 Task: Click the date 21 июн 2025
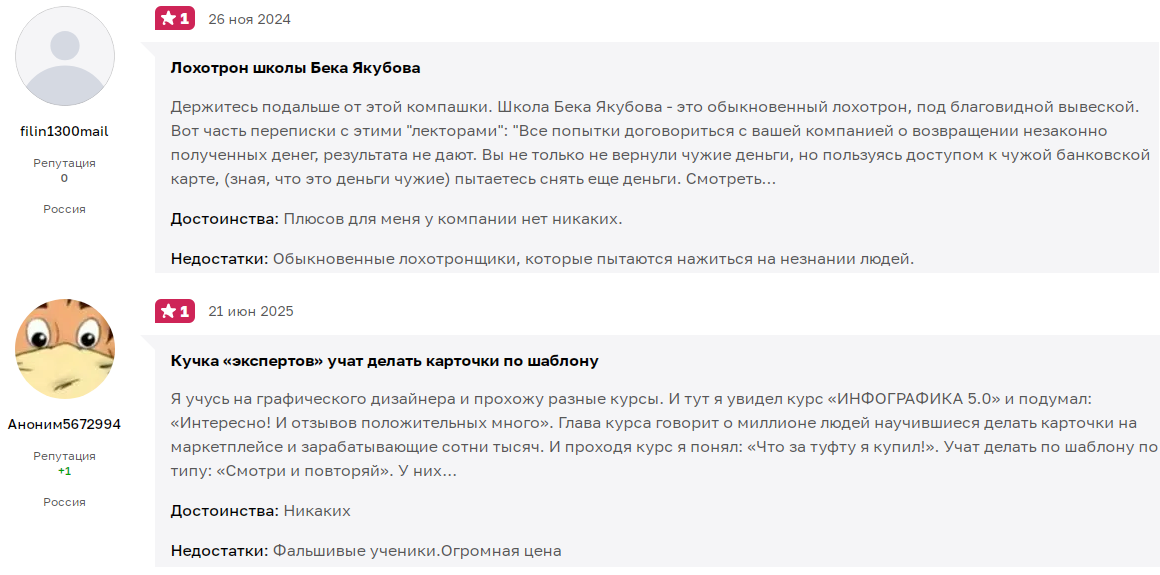tap(251, 312)
